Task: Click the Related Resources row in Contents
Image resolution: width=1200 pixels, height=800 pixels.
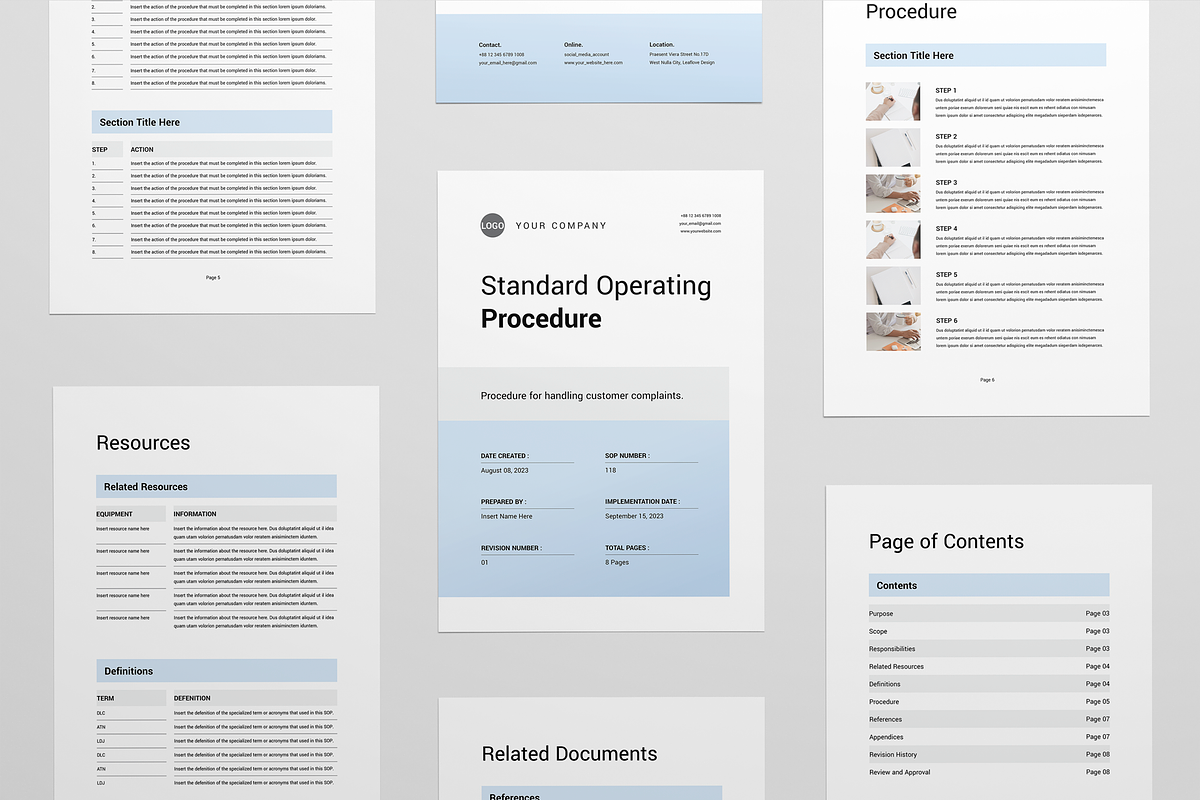Action: click(989, 667)
